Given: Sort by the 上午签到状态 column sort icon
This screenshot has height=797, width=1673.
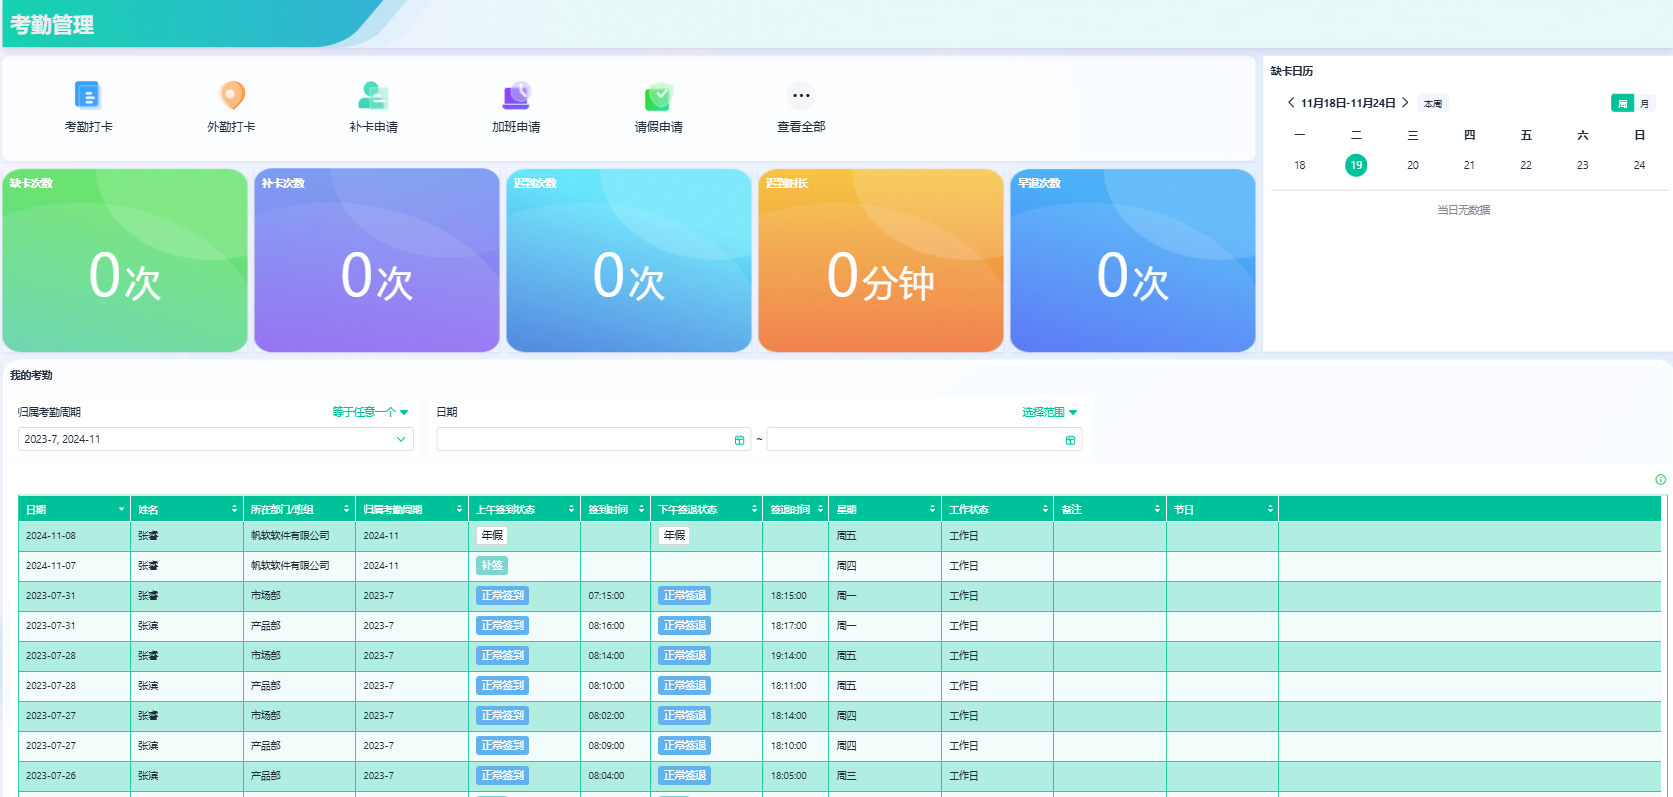Looking at the screenshot, I should pyautogui.click(x=572, y=509).
